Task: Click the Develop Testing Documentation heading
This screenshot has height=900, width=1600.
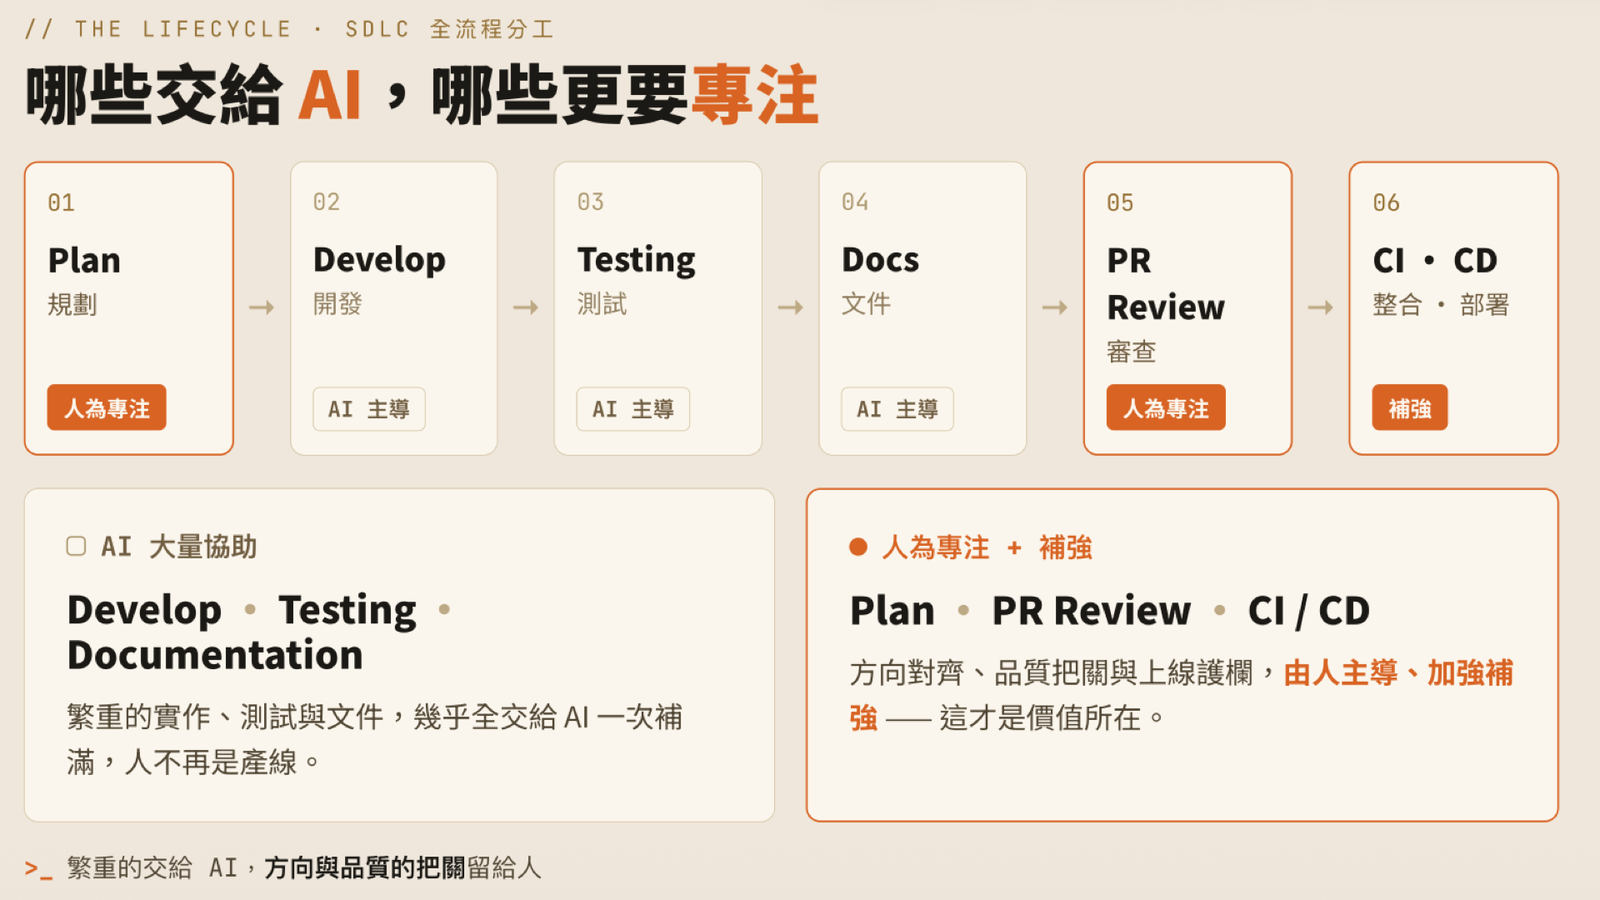Action: click(259, 632)
